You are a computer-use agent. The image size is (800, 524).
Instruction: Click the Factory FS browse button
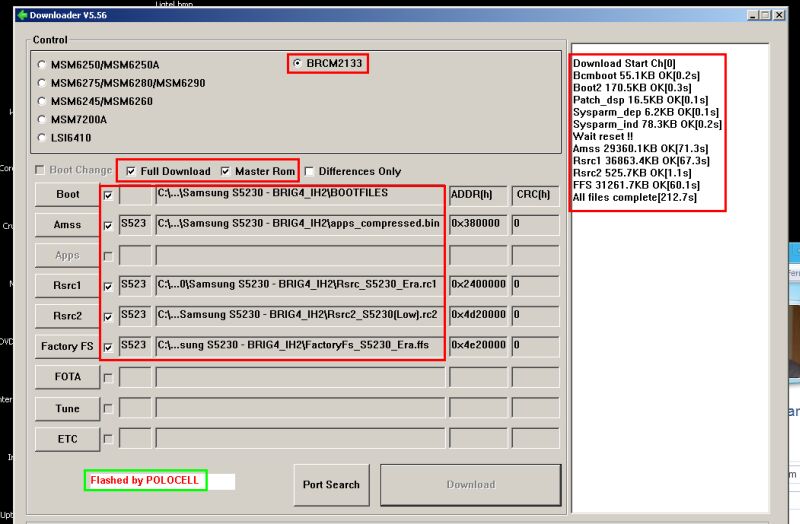pos(67,346)
